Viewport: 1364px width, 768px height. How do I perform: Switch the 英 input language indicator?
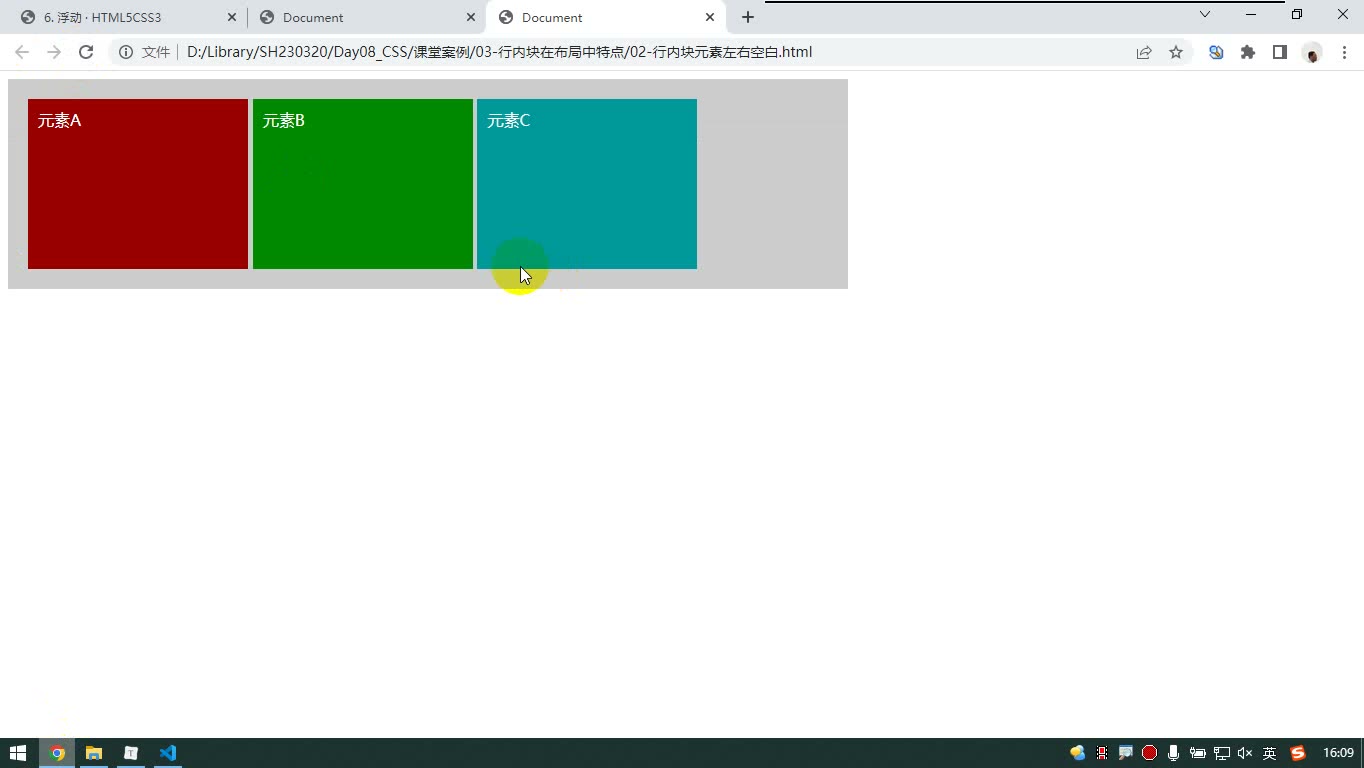(x=1269, y=753)
